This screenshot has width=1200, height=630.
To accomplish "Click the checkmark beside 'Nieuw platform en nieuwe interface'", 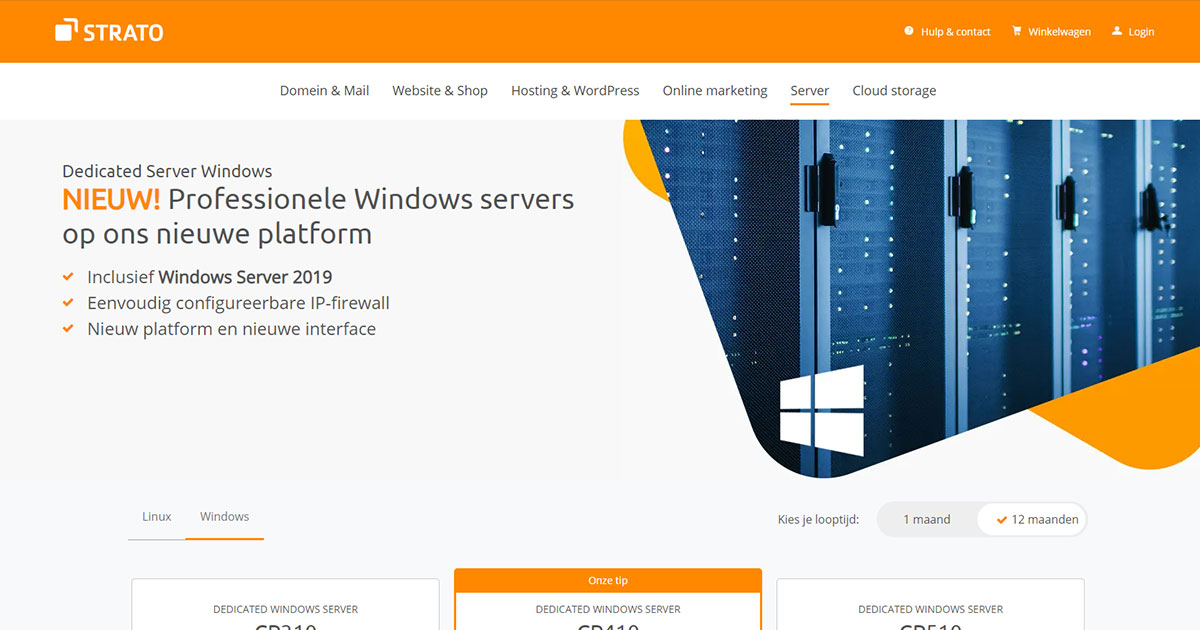I will [x=69, y=328].
